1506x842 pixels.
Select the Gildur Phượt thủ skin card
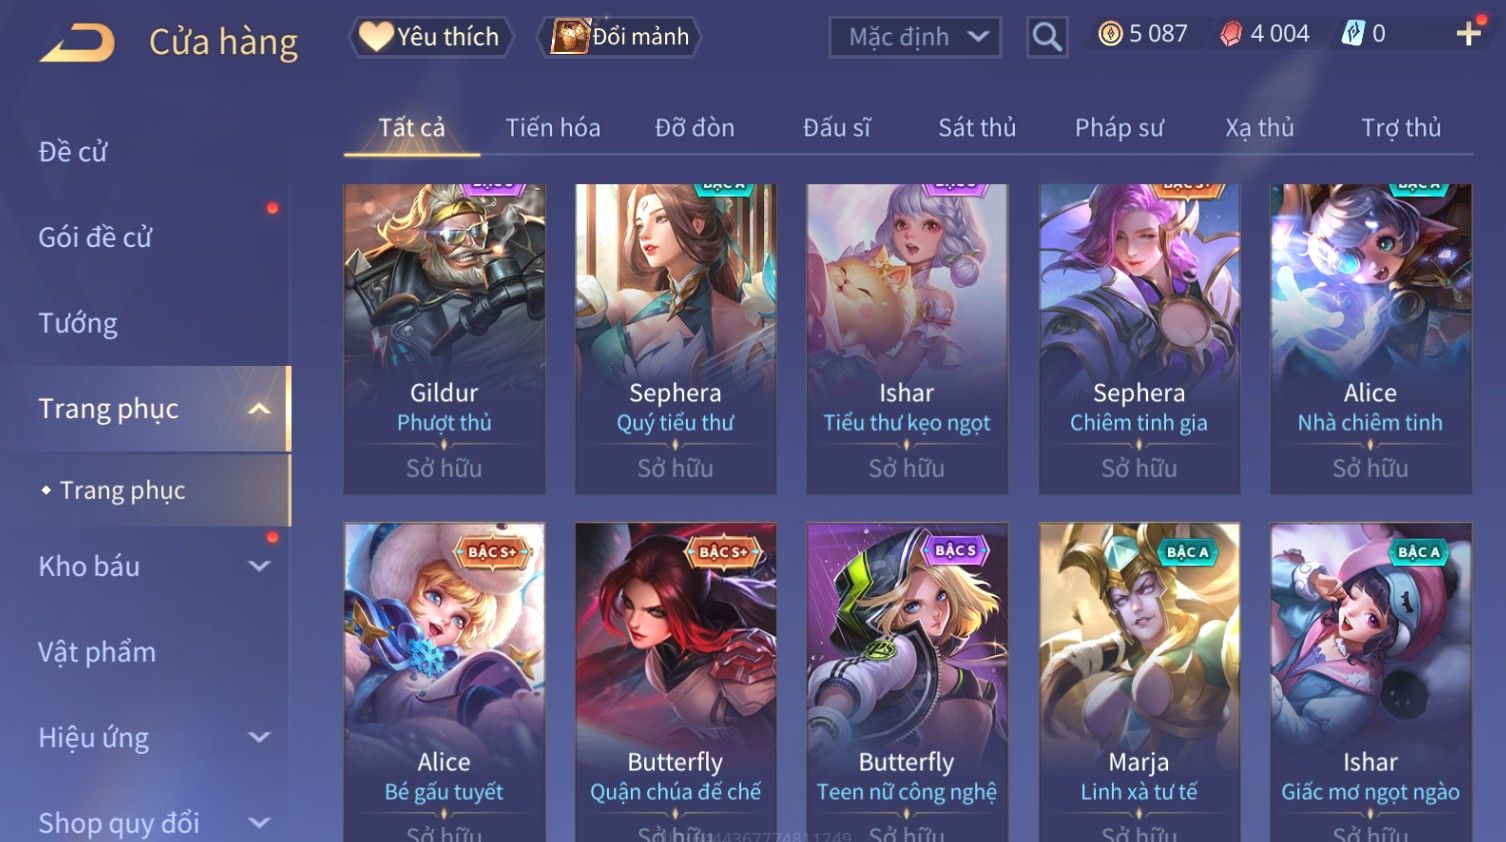(x=444, y=339)
